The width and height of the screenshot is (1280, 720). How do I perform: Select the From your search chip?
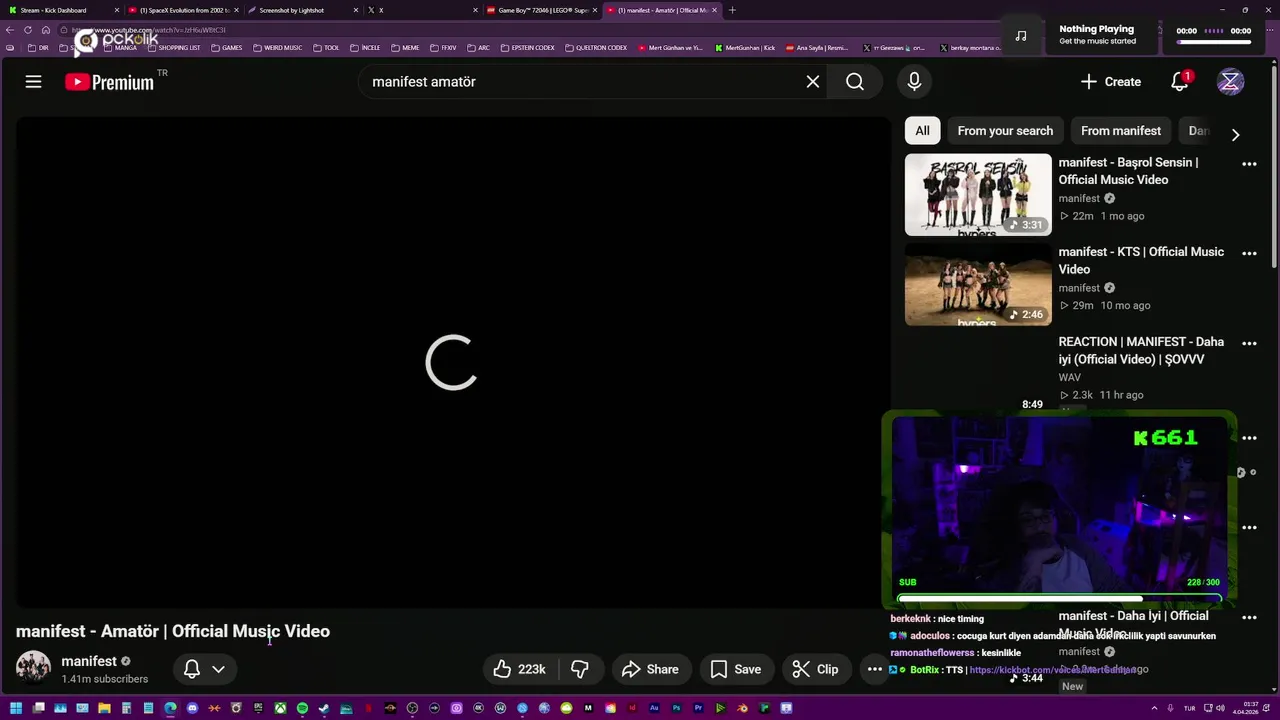[1005, 131]
